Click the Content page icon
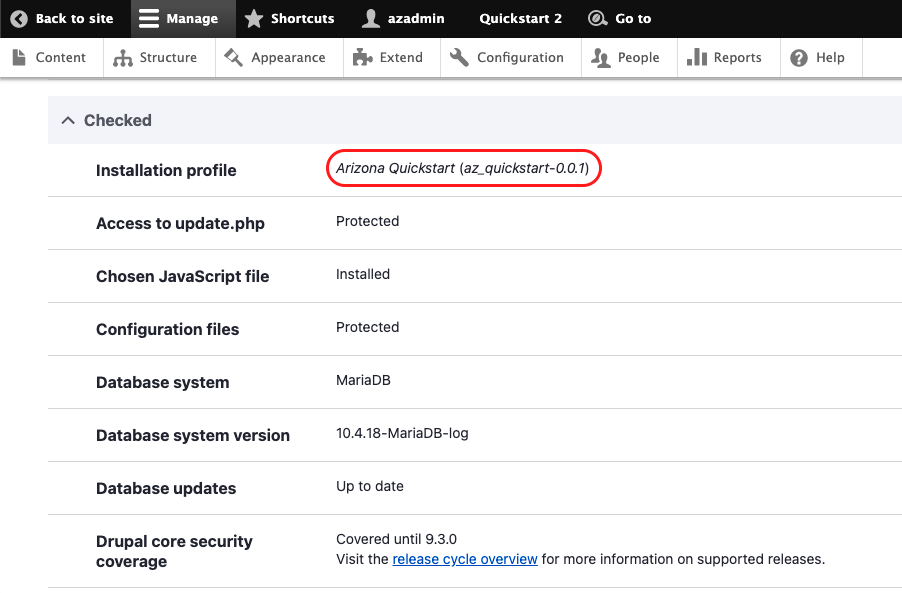This screenshot has height=593, width=902. pos(19,58)
